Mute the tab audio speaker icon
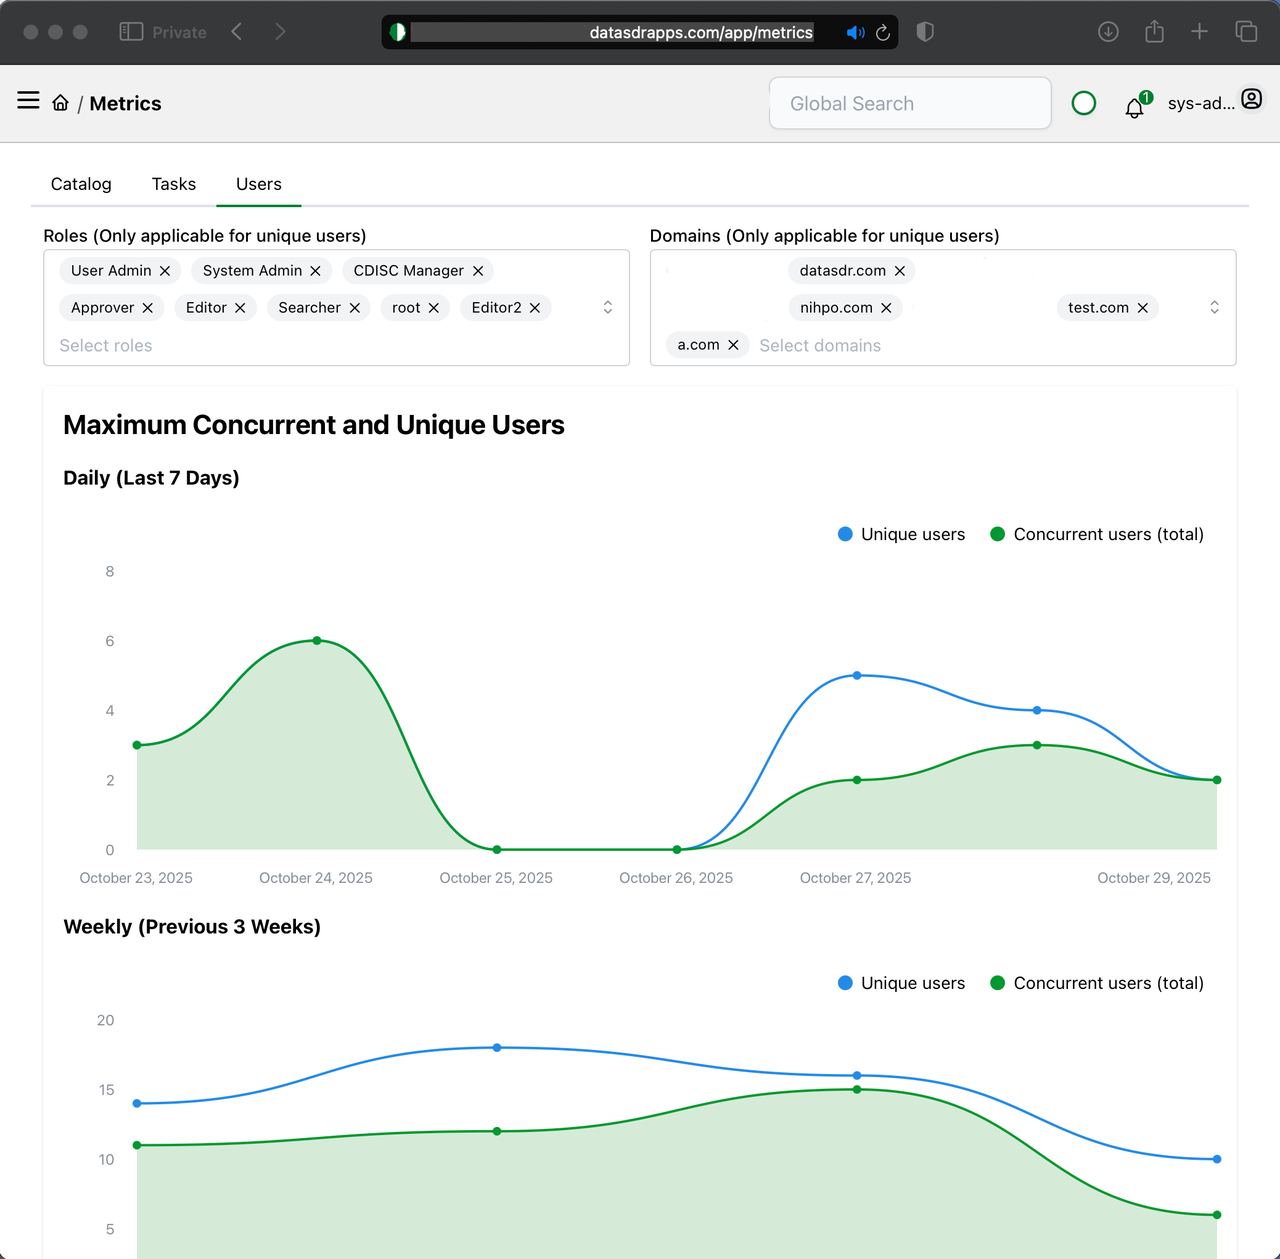The height and width of the screenshot is (1259, 1280). [855, 32]
